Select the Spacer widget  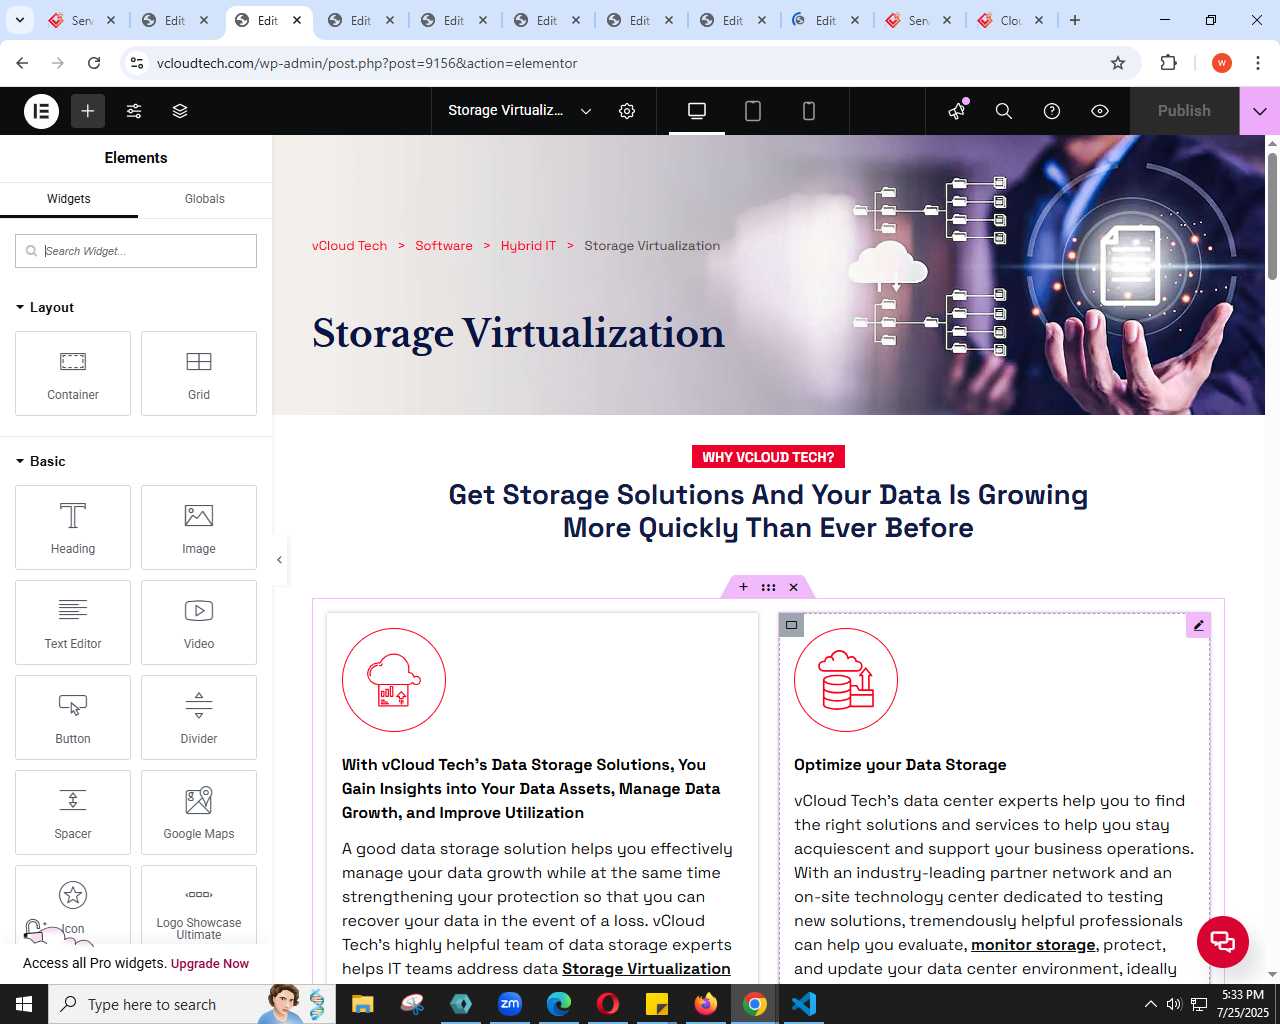(73, 812)
